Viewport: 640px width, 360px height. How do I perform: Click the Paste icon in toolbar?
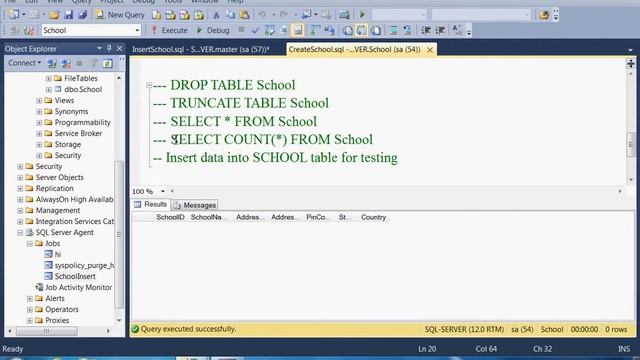(x=245, y=15)
